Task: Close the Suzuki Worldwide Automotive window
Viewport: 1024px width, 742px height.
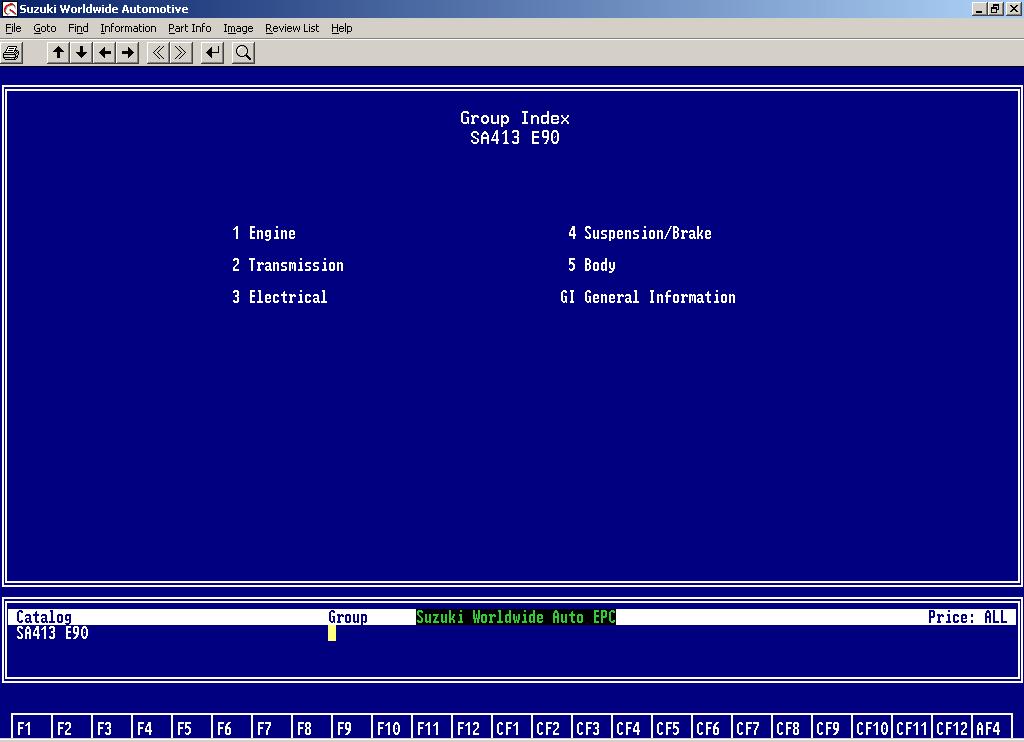Action: click(1013, 8)
